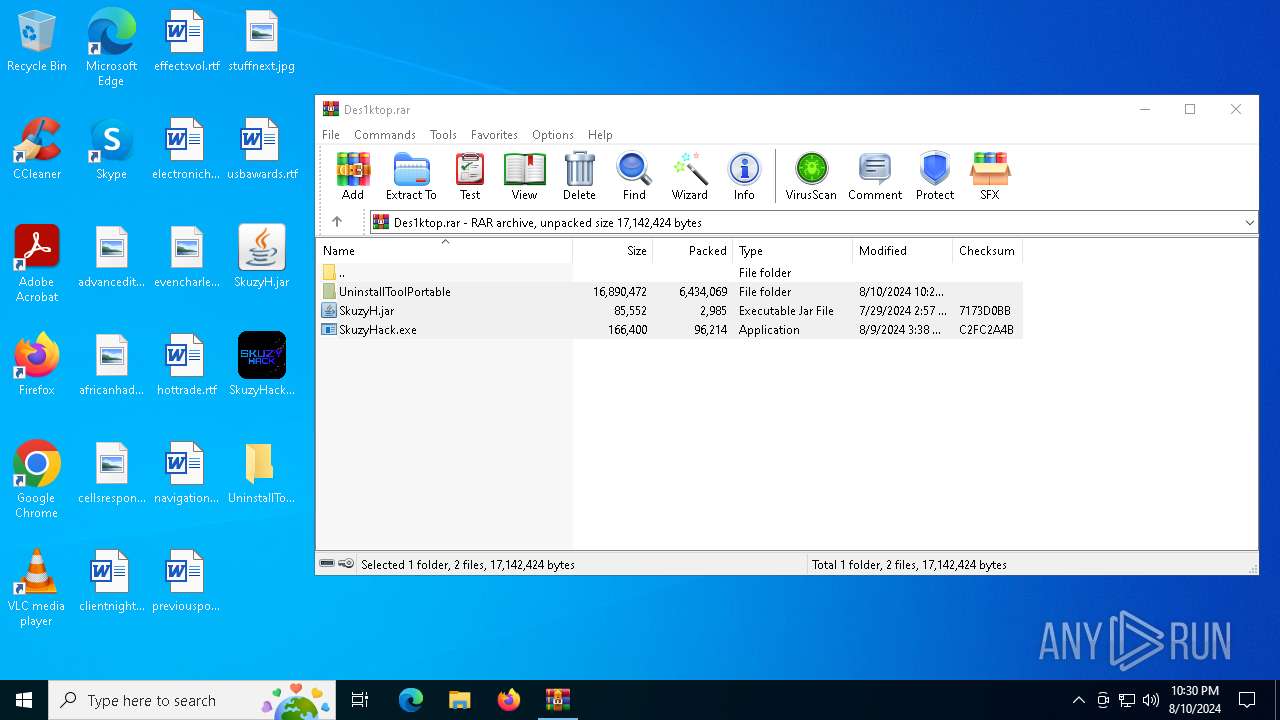The image size is (1280, 720).
Task: Run the Test archive tool
Action: pyautogui.click(x=470, y=176)
